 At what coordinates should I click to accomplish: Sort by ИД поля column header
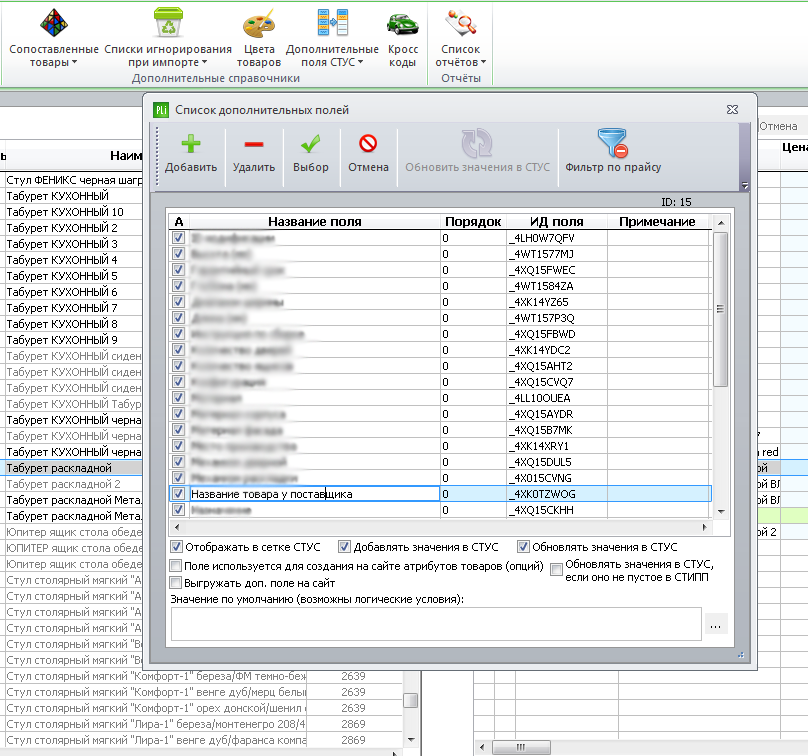coord(557,222)
